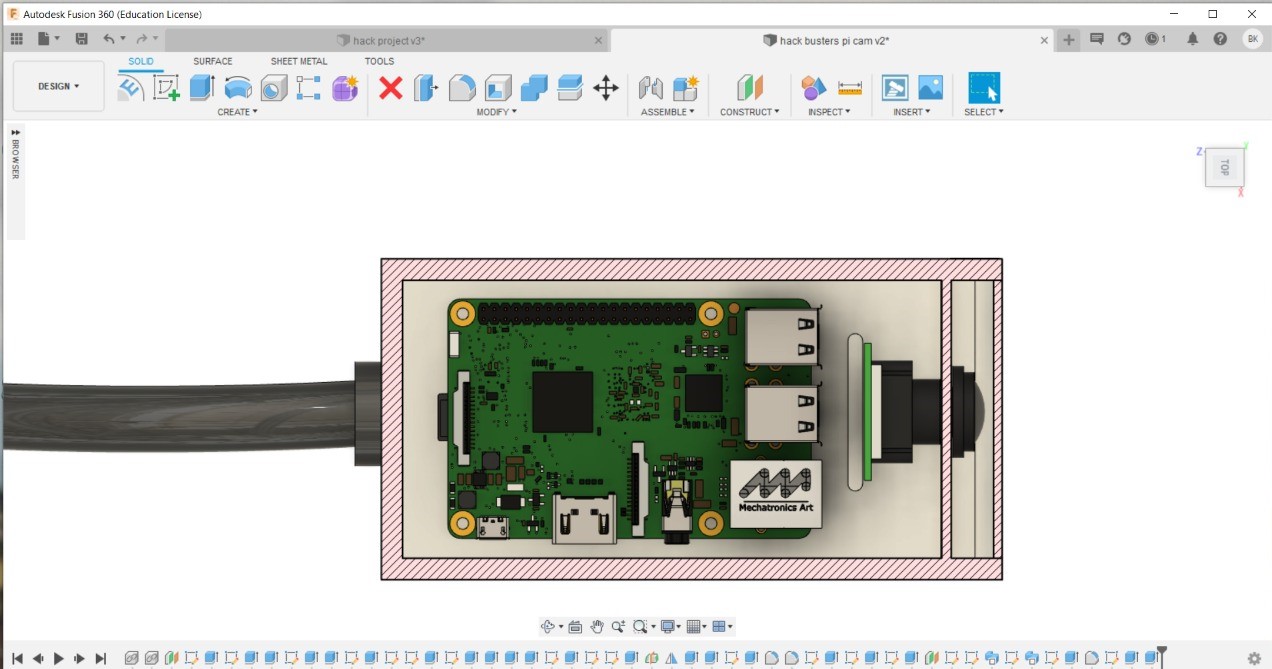Select the Offset Face tool
Image resolution: width=1272 pixels, height=669 pixels.
coord(570,88)
